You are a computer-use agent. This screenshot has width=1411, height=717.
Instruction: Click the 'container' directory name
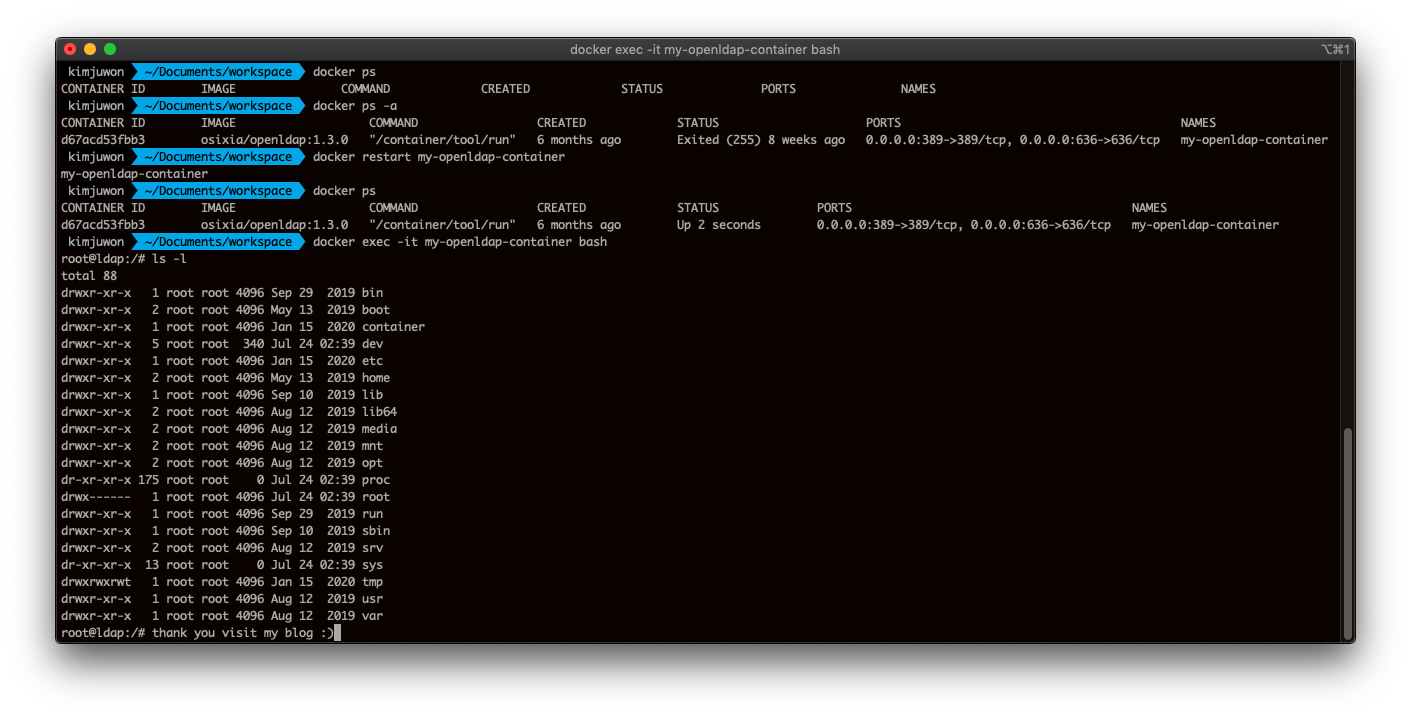point(393,327)
